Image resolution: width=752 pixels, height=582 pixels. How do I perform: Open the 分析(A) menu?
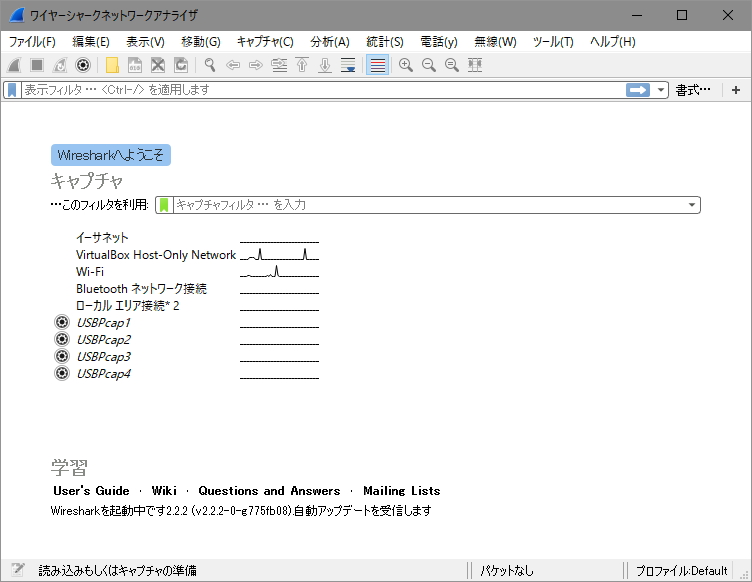(330, 42)
